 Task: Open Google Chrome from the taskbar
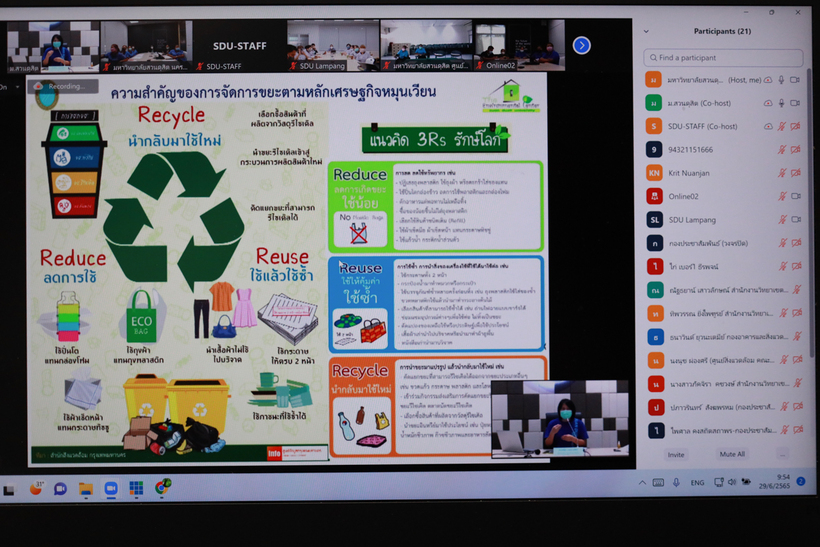[x=163, y=487]
